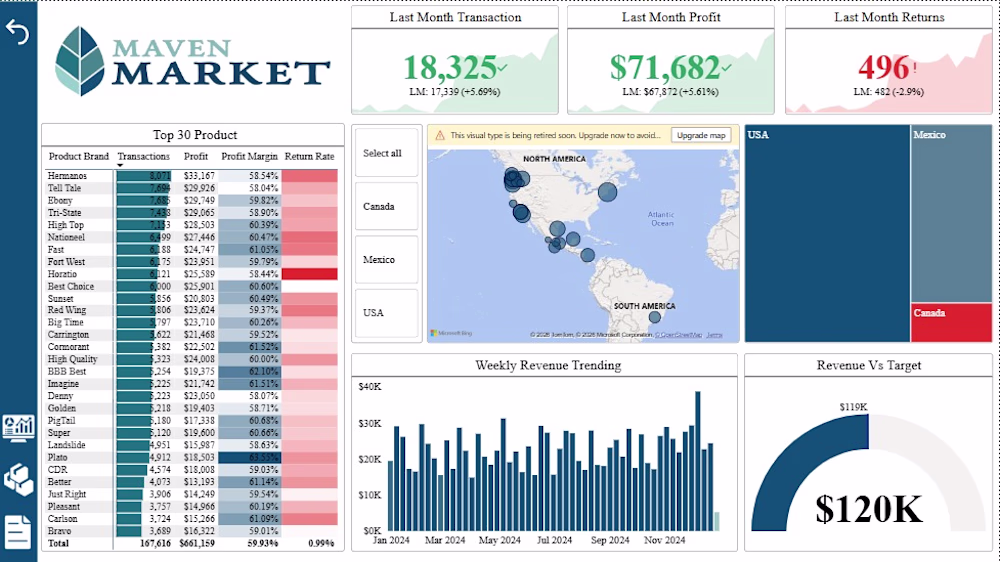
Task: Select the Canada red block in treemap
Action: tap(952, 323)
